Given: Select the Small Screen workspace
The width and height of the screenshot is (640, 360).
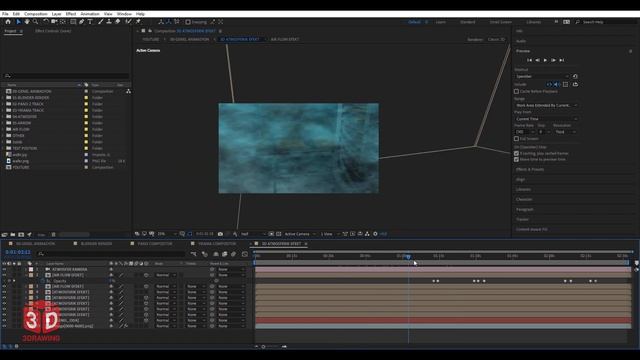Looking at the screenshot, I should 500,22.
